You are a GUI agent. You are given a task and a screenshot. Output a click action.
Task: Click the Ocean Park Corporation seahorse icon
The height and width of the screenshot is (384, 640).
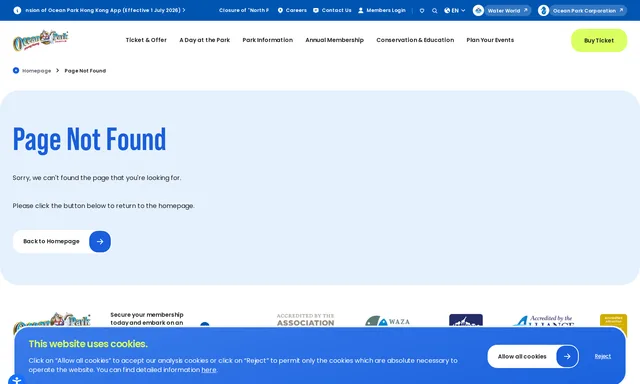(x=543, y=11)
